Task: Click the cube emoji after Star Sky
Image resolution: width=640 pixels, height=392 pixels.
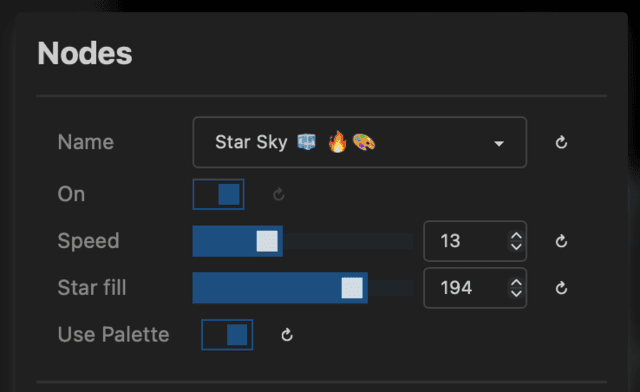Action: 306,142
